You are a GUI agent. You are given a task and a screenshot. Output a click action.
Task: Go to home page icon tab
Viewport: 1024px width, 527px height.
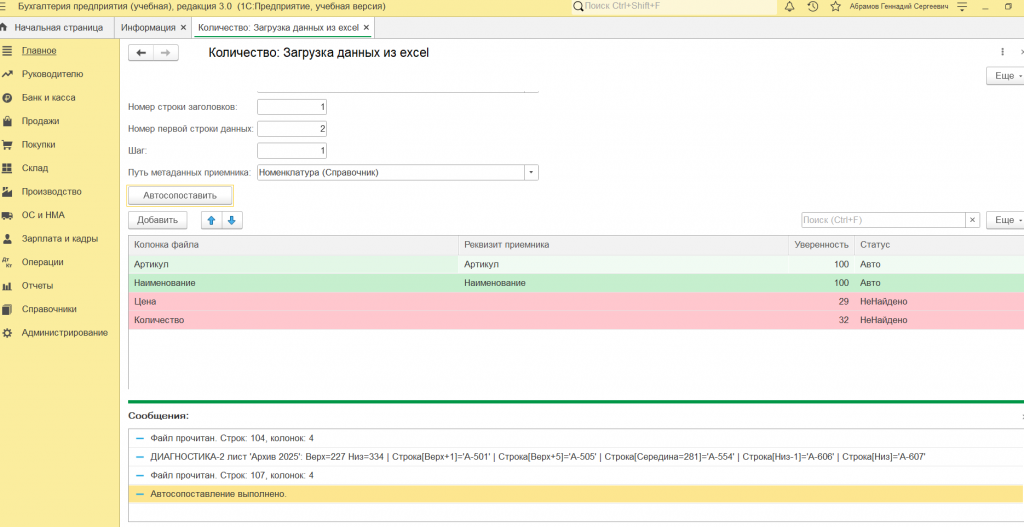tap(4, 27)
